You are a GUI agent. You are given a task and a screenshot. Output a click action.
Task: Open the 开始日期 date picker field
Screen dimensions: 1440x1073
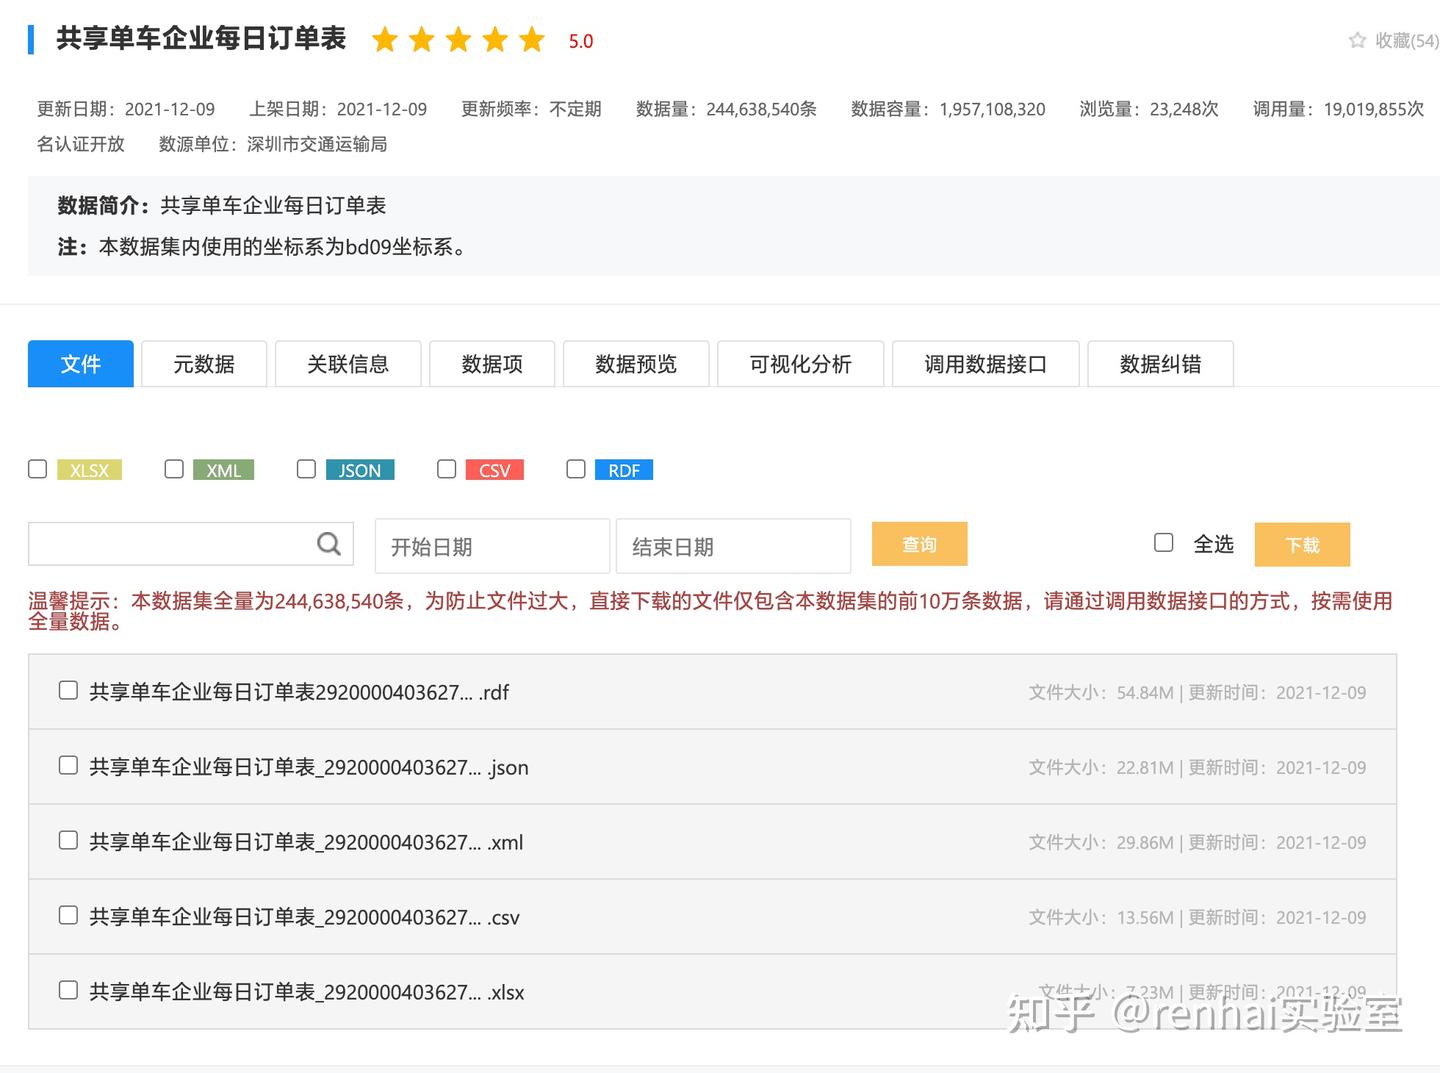click(491, 546)
